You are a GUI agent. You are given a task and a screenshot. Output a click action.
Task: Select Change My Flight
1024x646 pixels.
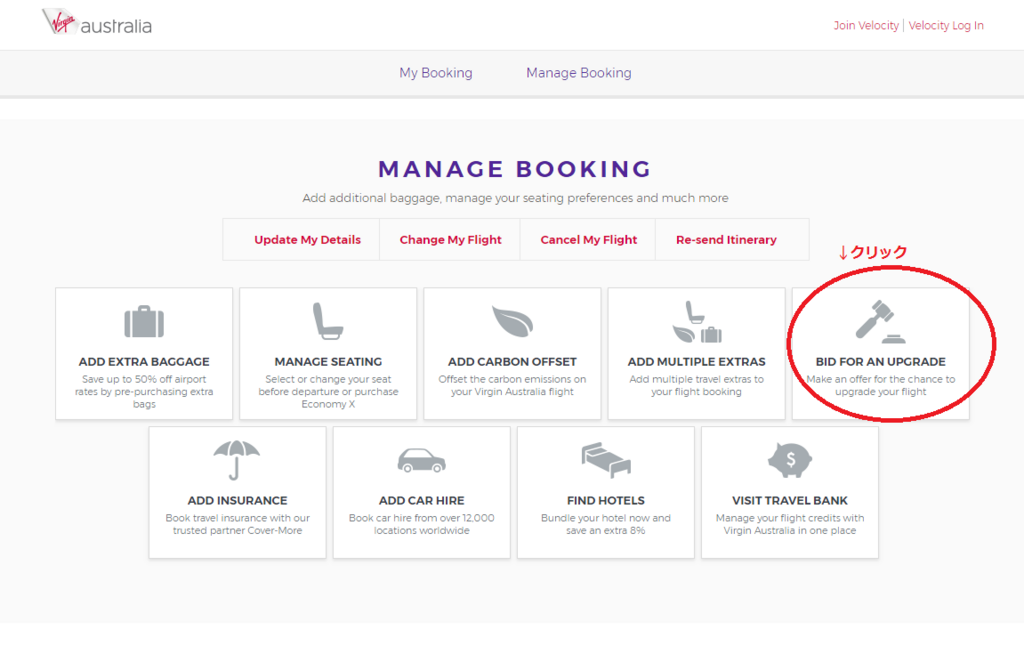tap(450, 240)
